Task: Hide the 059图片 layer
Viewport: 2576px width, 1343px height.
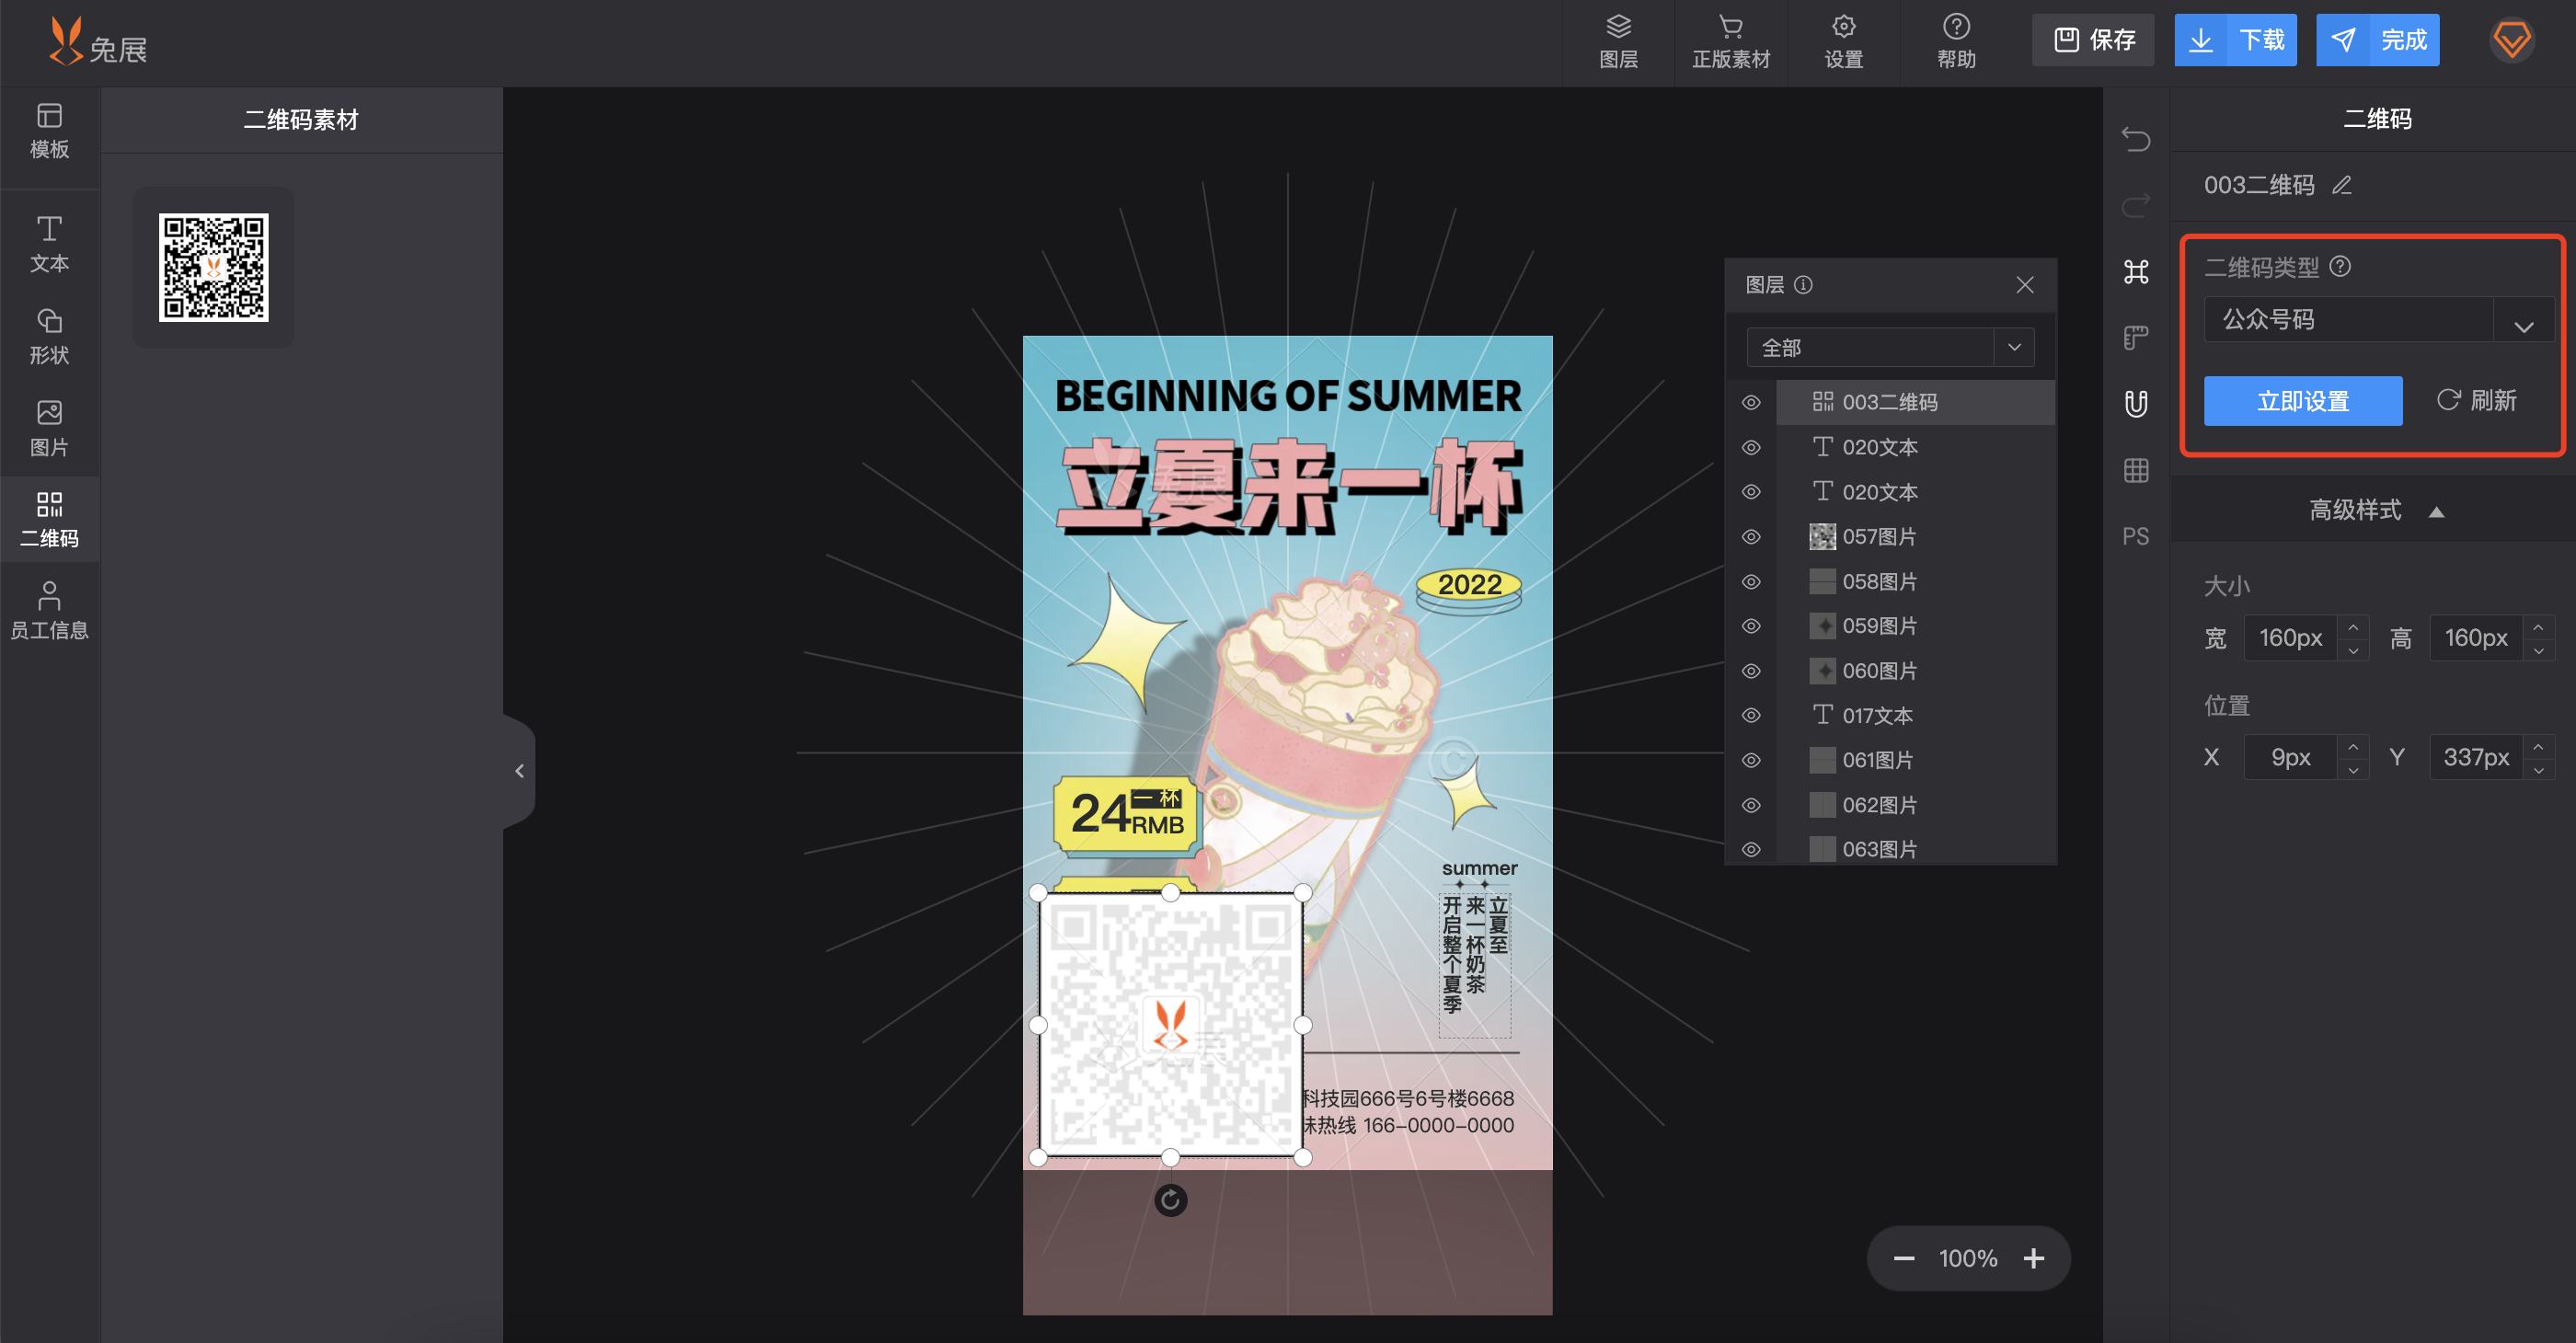Action: pyautogui.click(x=1750, y=626)
